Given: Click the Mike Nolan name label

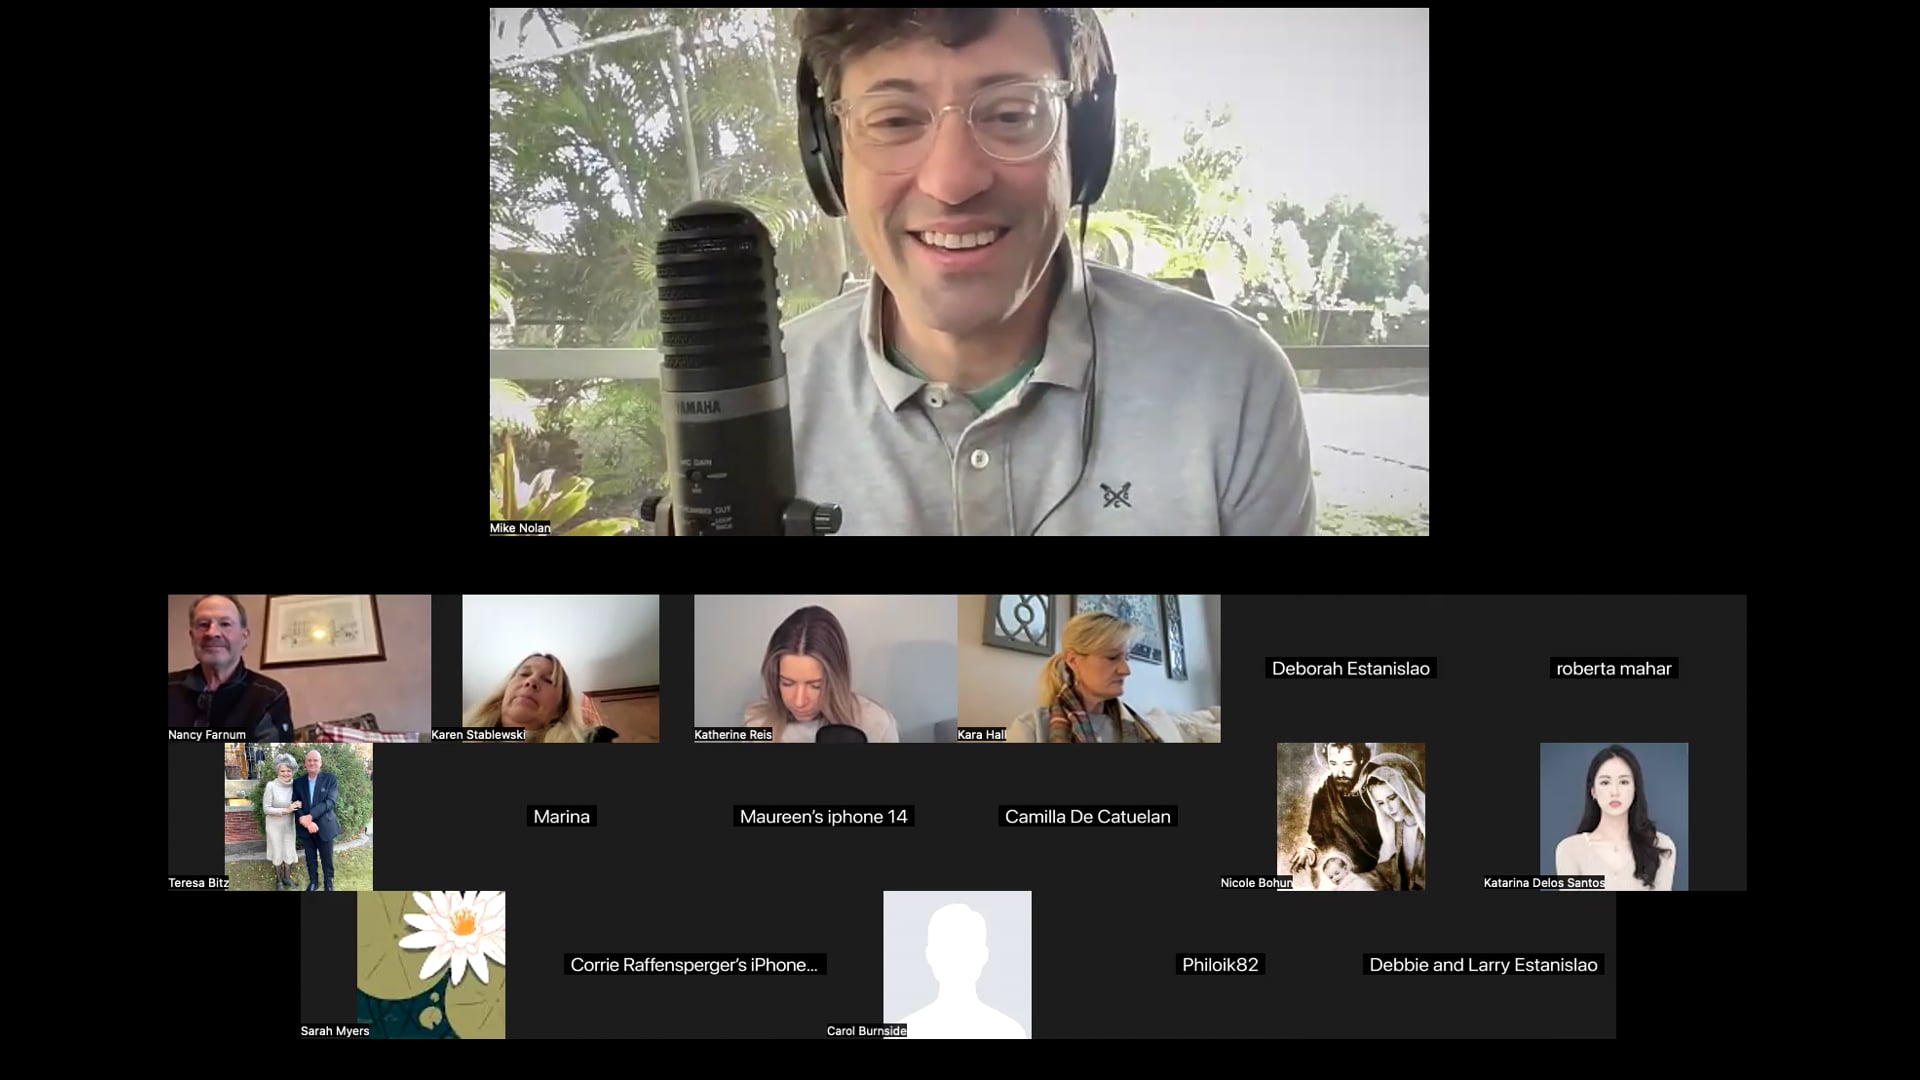Looking at the screenshot, I should [519, 528].
